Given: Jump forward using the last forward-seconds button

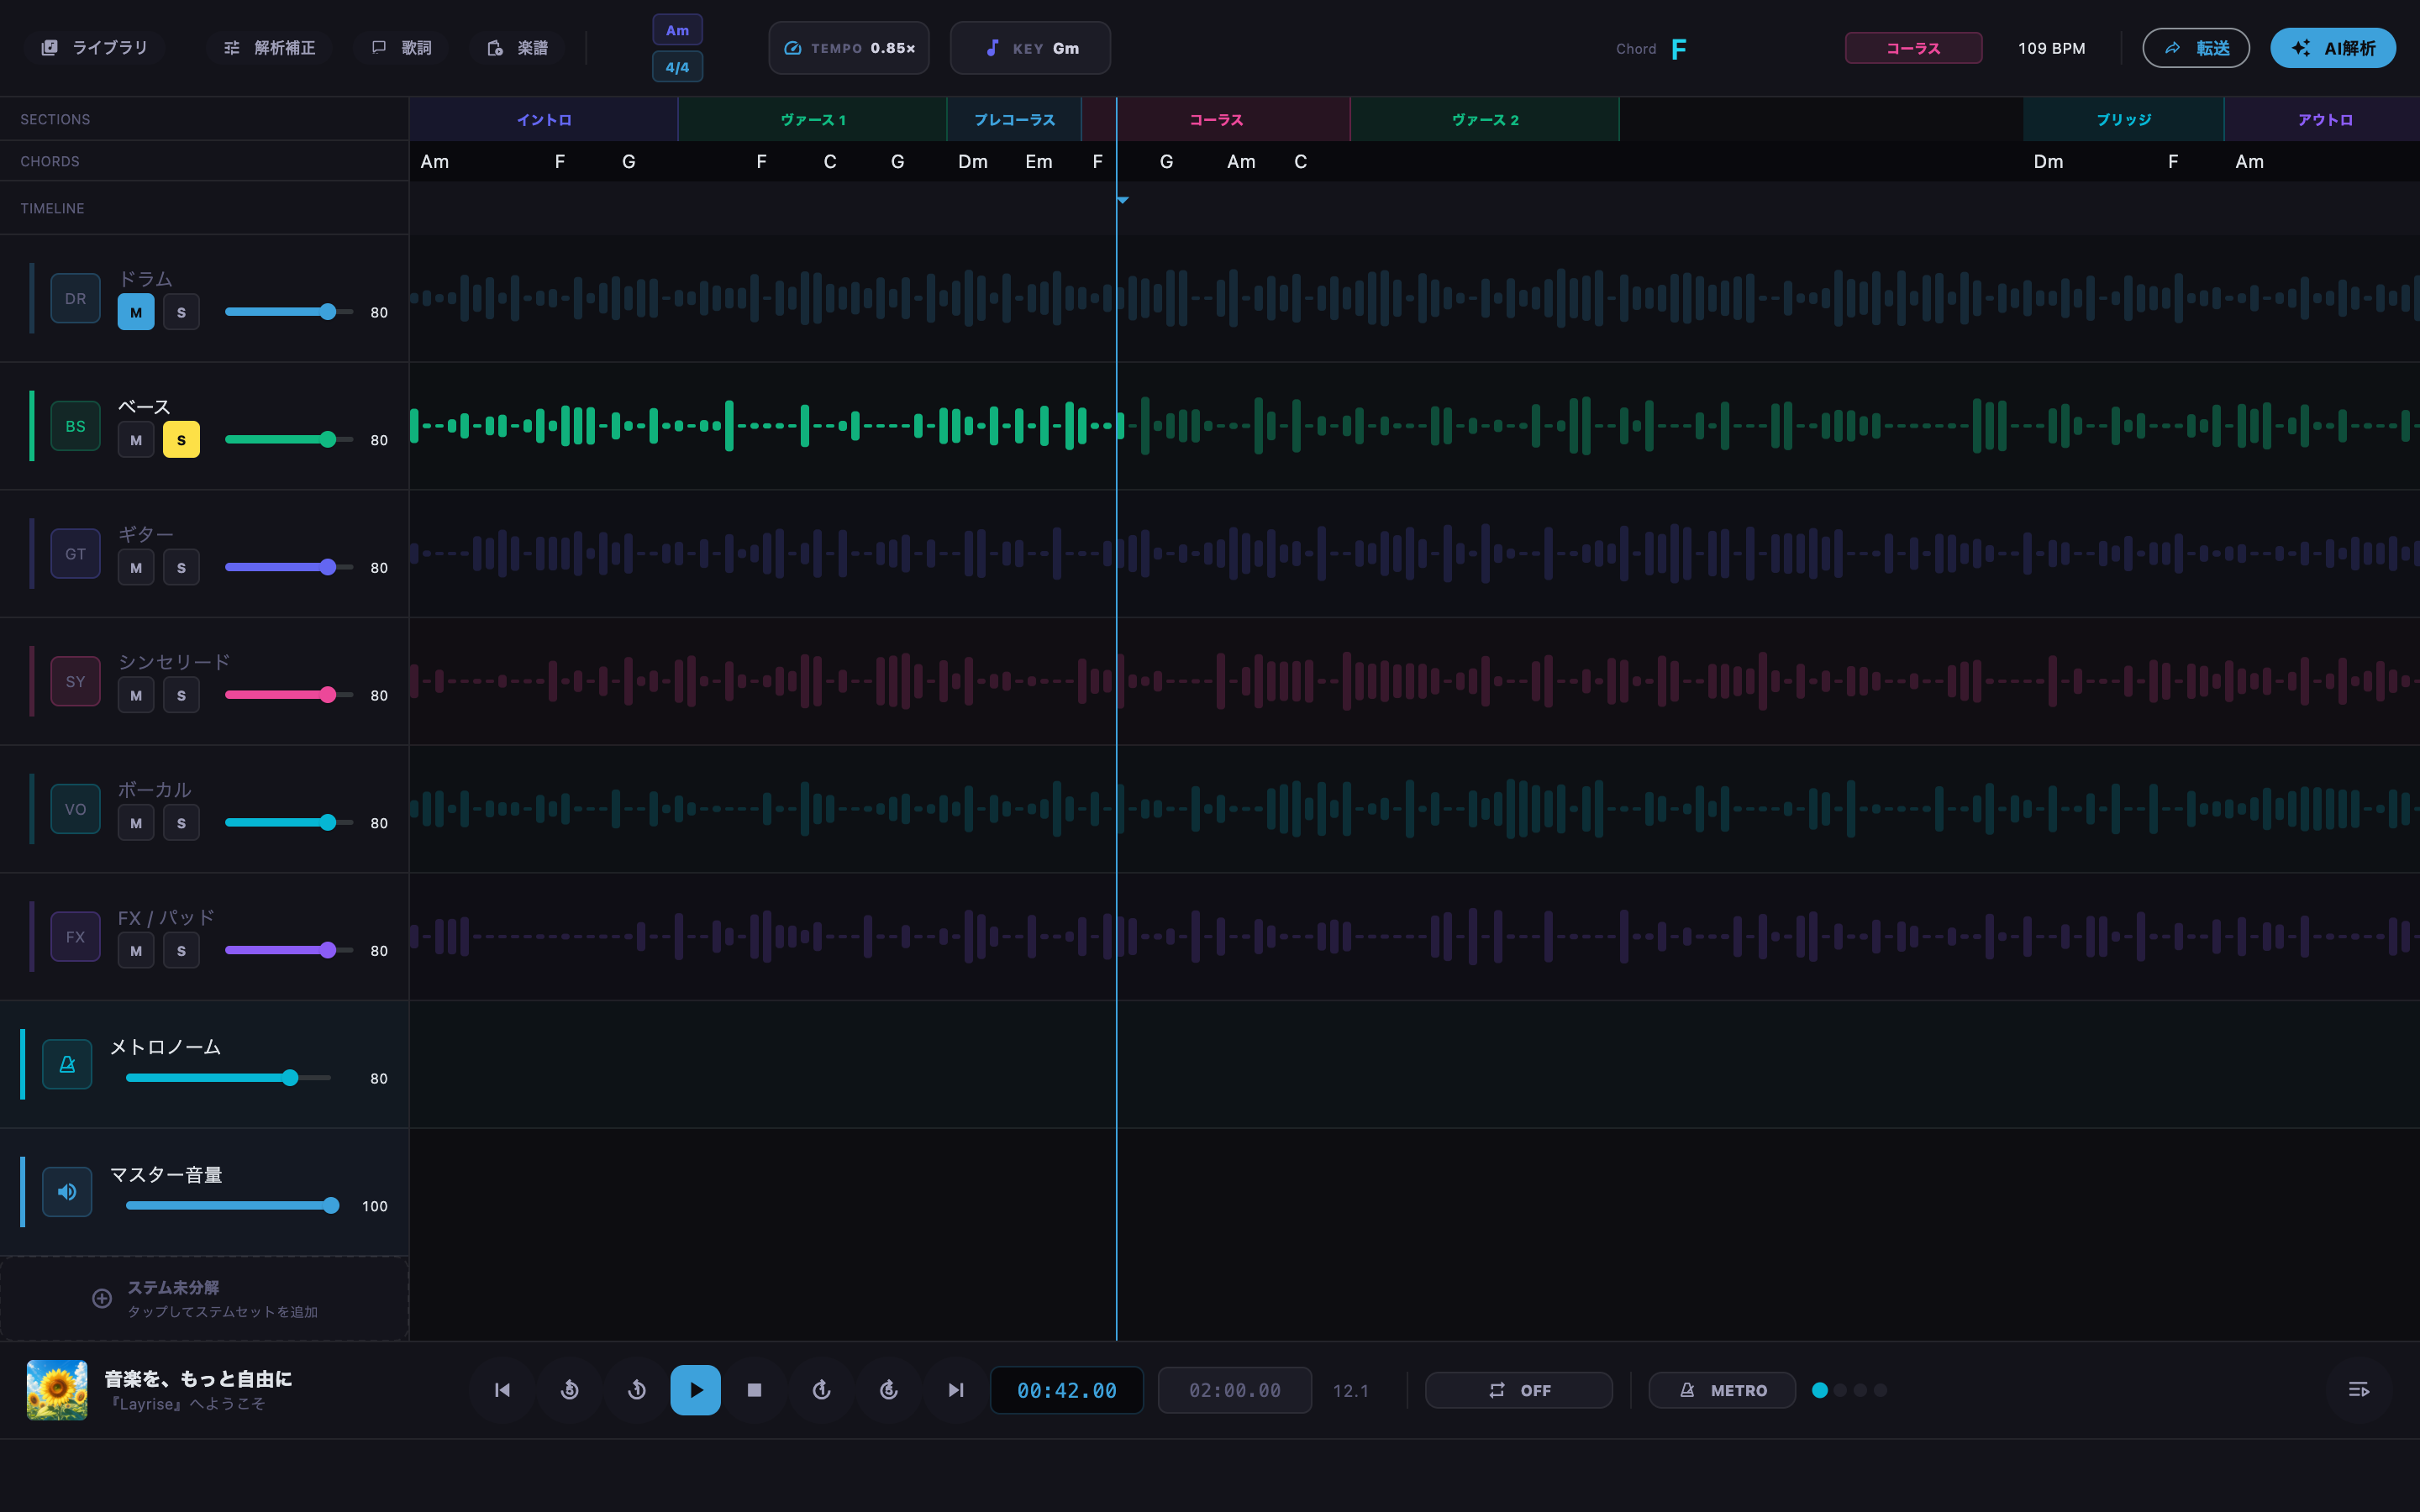Looking at the screenshot, I should [889, 1390].
